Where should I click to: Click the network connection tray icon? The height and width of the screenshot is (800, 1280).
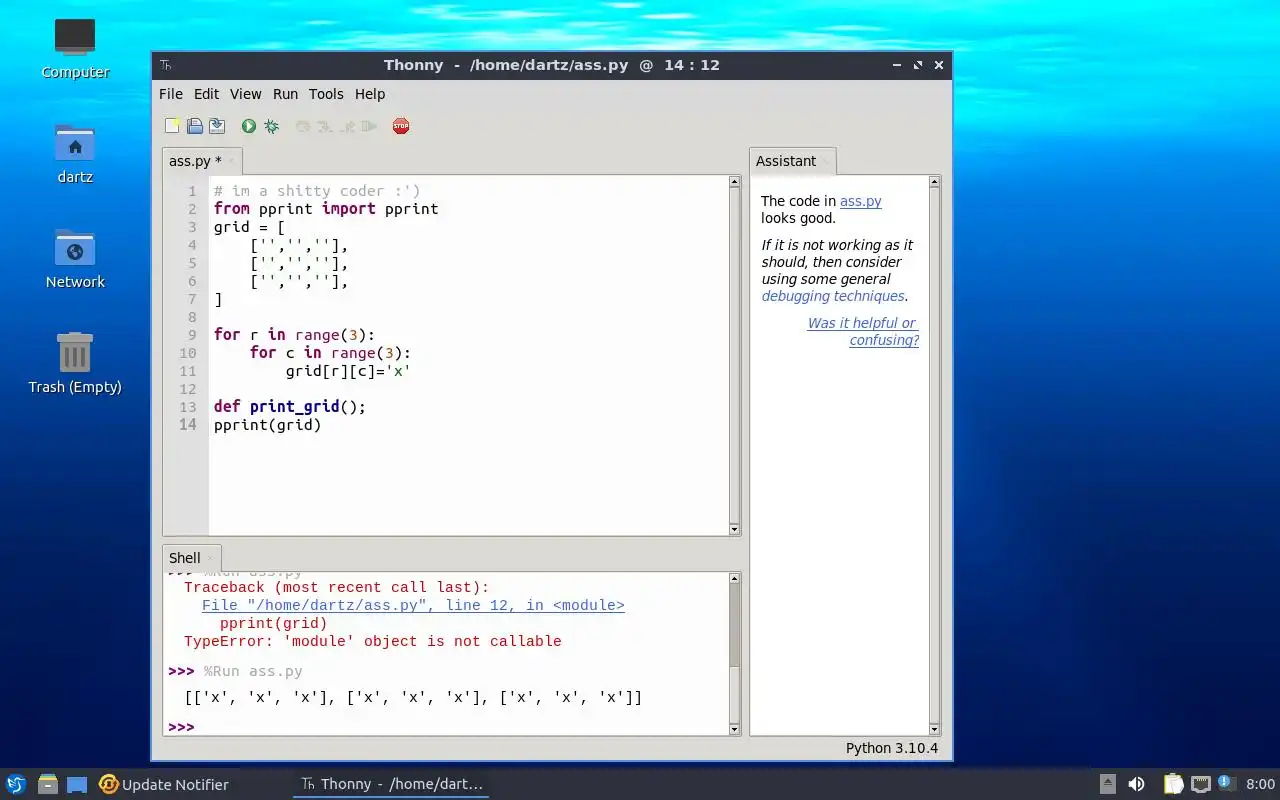[x=1200, y=784]
